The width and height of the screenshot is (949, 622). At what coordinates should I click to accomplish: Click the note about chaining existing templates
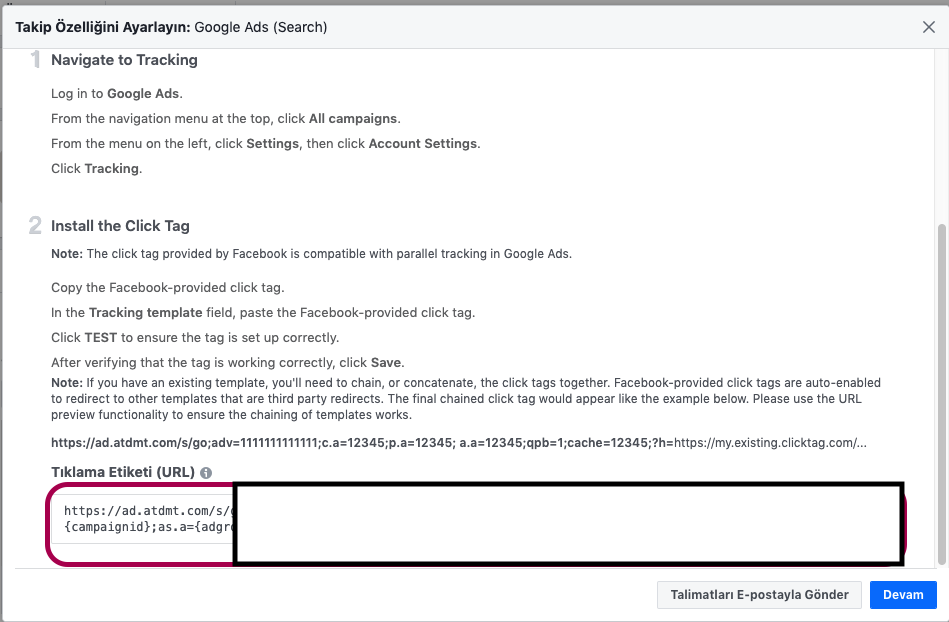point(466,399)
